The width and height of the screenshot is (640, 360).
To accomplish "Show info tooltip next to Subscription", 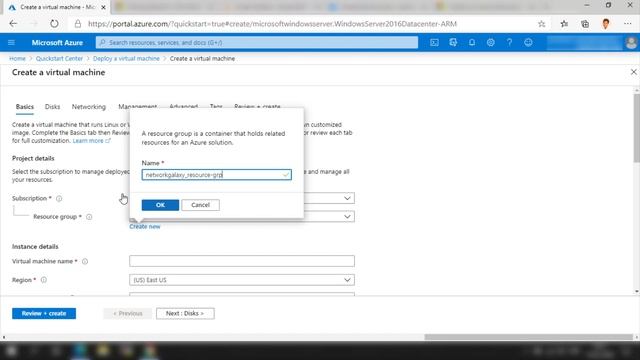I will (x=59, y=198).
